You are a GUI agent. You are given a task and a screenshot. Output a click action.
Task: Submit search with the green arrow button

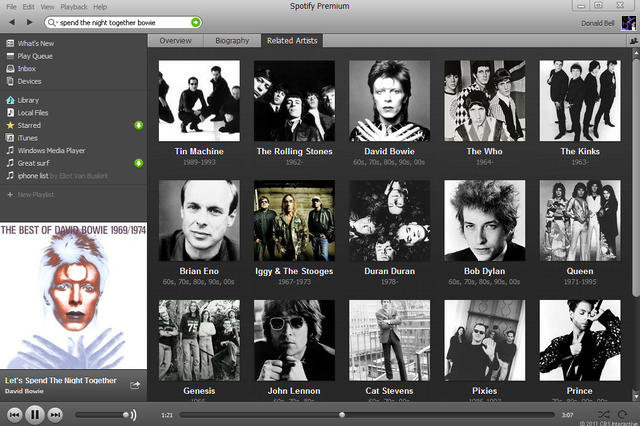(x=196, y=22)
